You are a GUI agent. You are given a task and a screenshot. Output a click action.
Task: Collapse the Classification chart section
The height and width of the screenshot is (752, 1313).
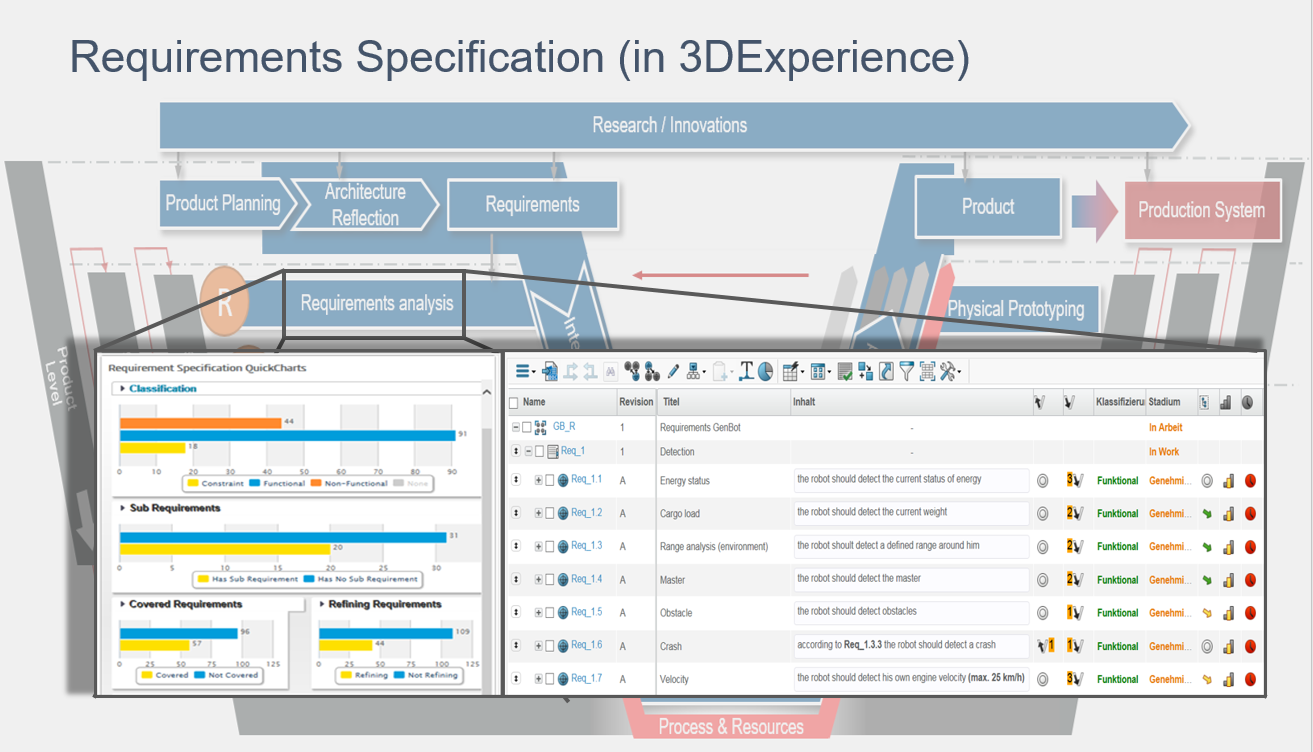[x=123, y=388]
